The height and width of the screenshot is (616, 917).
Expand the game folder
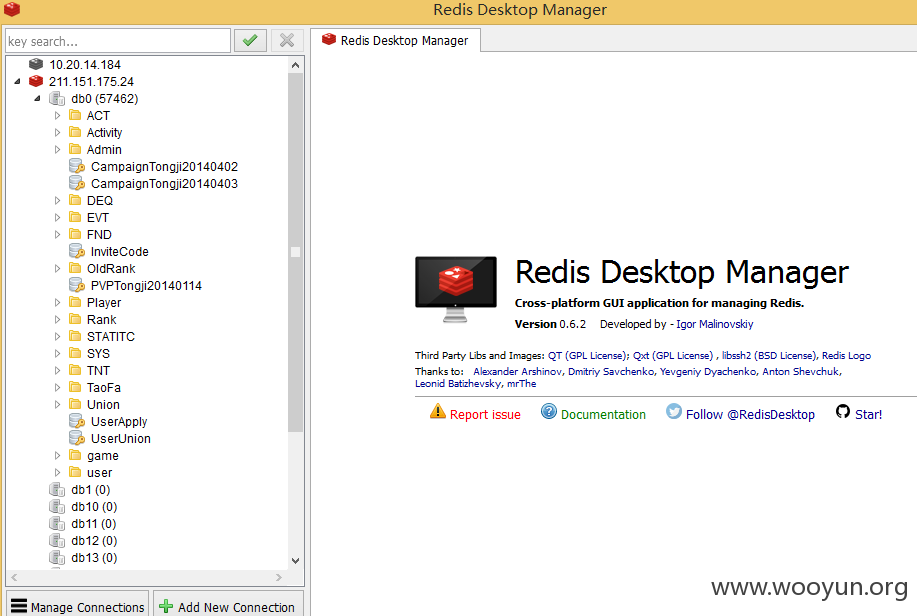point(57,455)
